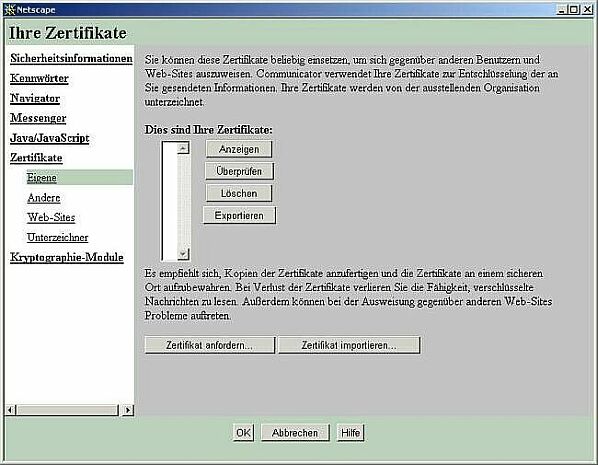The width and height of the screenshot is (598, 465).
Task: Minimize the Netscape window
Action: pyautogui.click(x=561, y=10)
